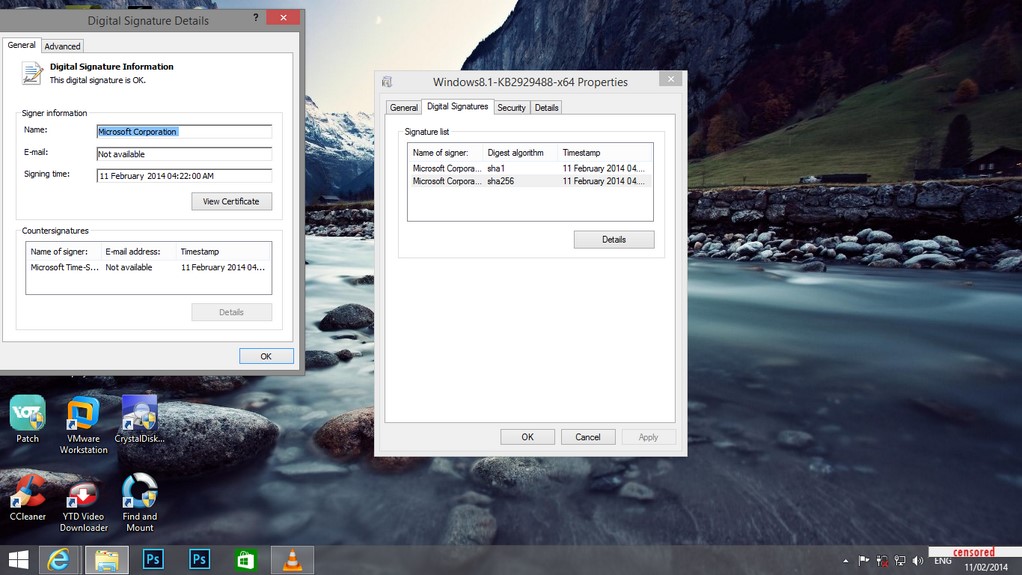Click Details button under Signature list
This screenshot has height=575, width=1022.
point(614,239)
